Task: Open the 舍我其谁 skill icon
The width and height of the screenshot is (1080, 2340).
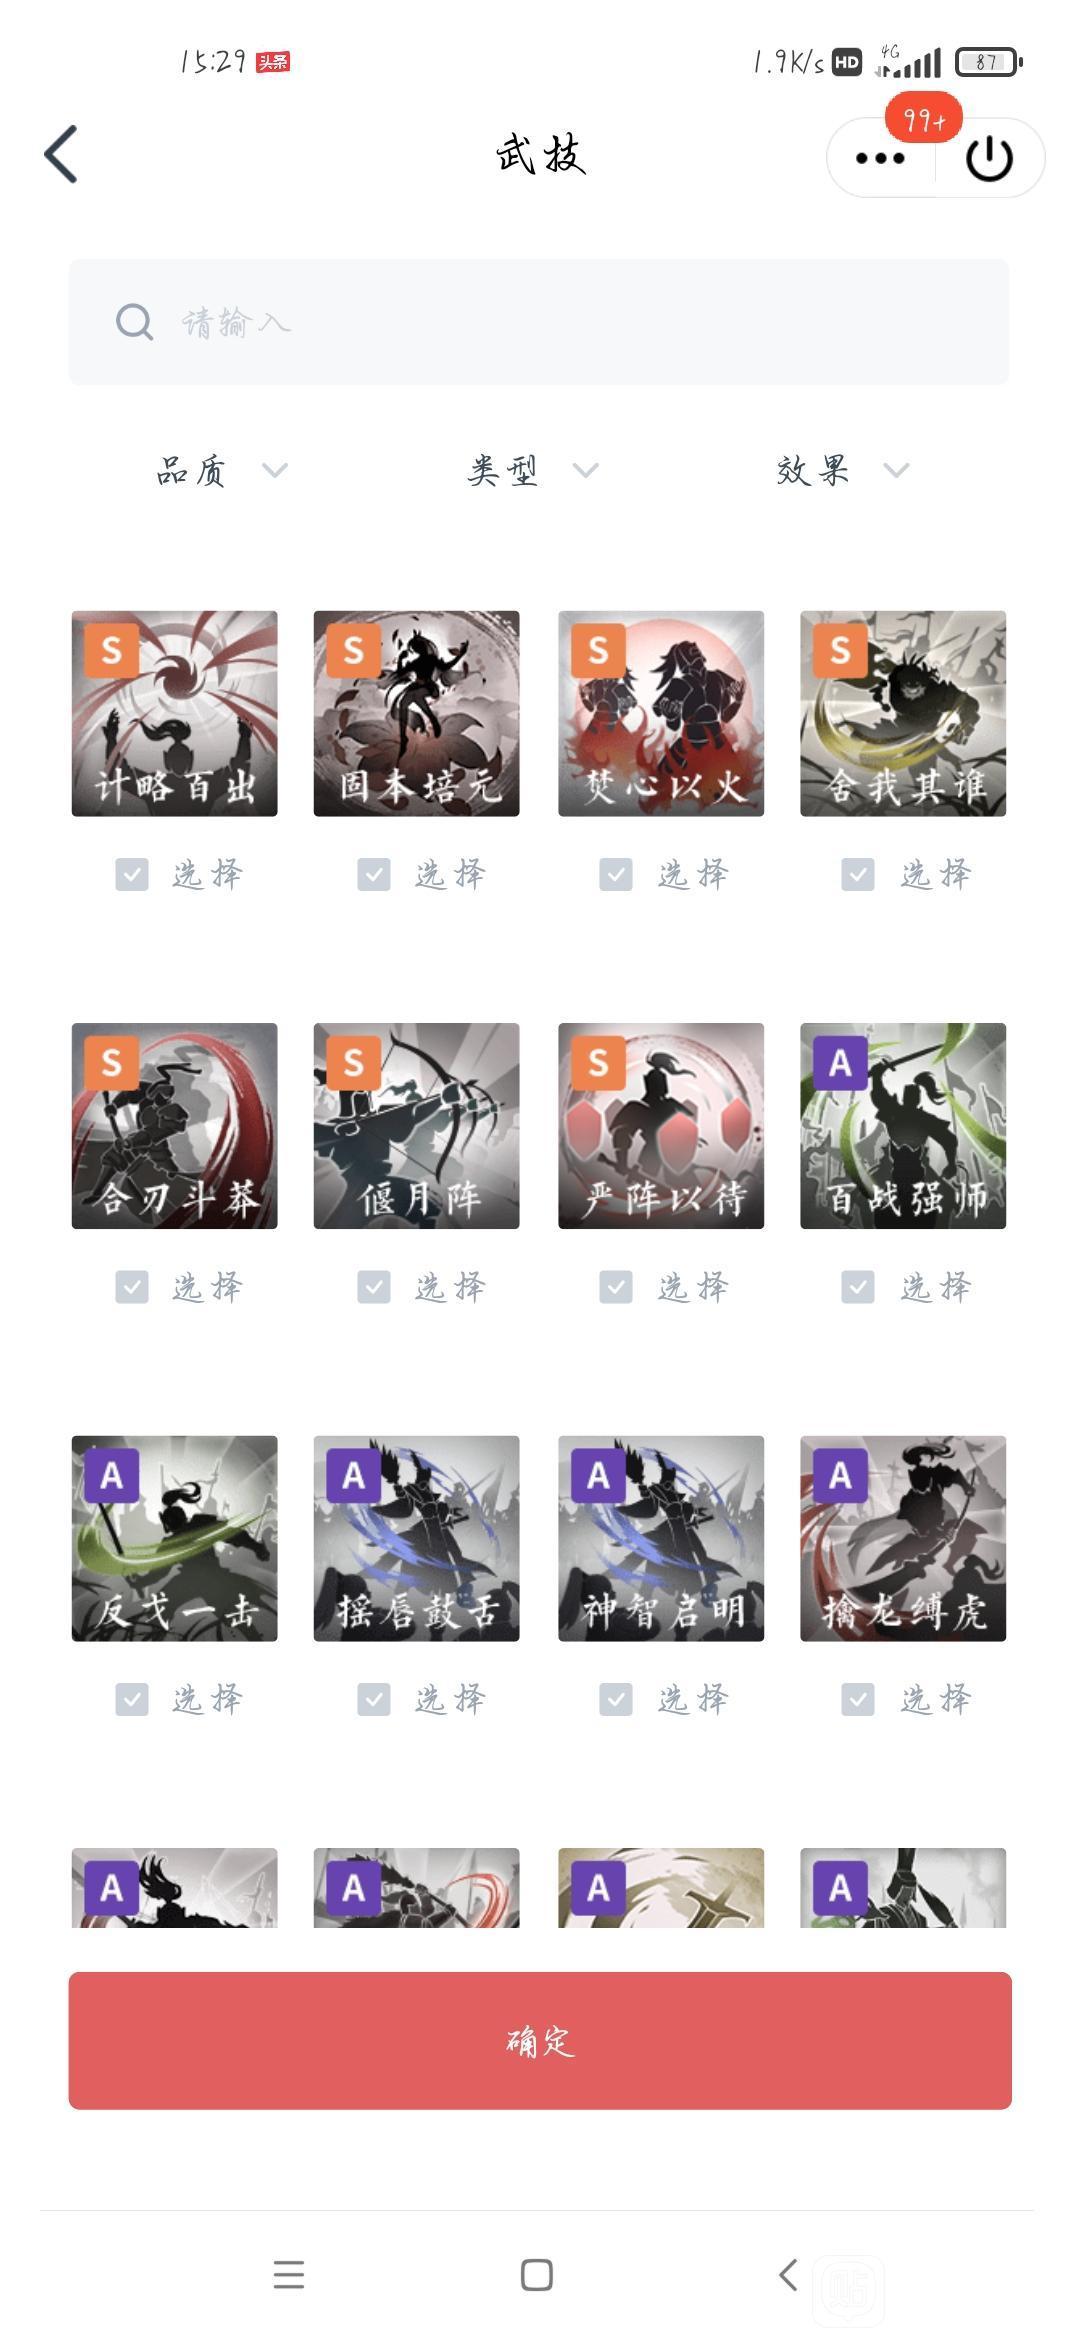Action: coord(903,713)
